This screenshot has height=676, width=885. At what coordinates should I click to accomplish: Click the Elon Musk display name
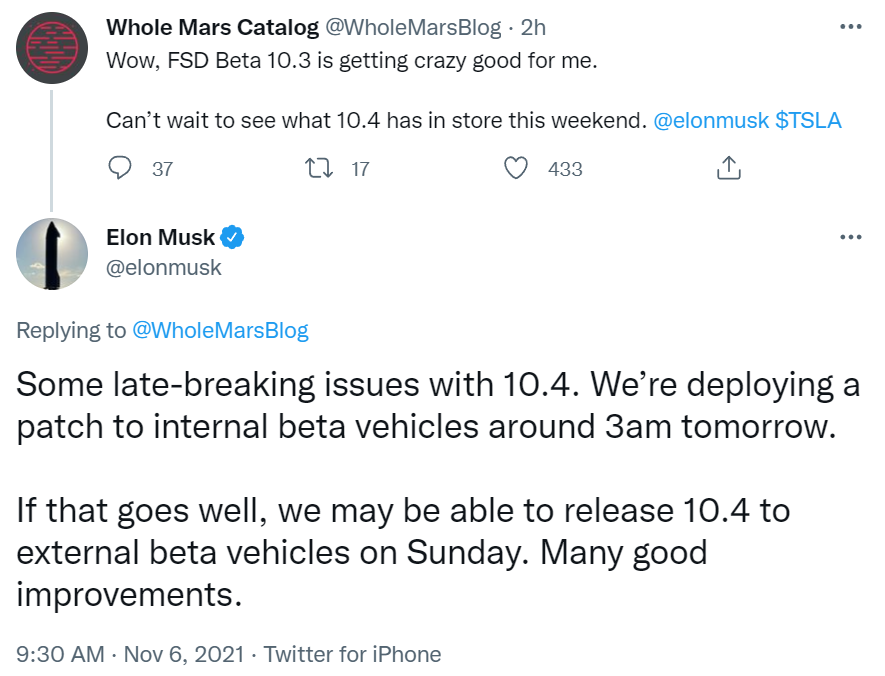[160, 237]
